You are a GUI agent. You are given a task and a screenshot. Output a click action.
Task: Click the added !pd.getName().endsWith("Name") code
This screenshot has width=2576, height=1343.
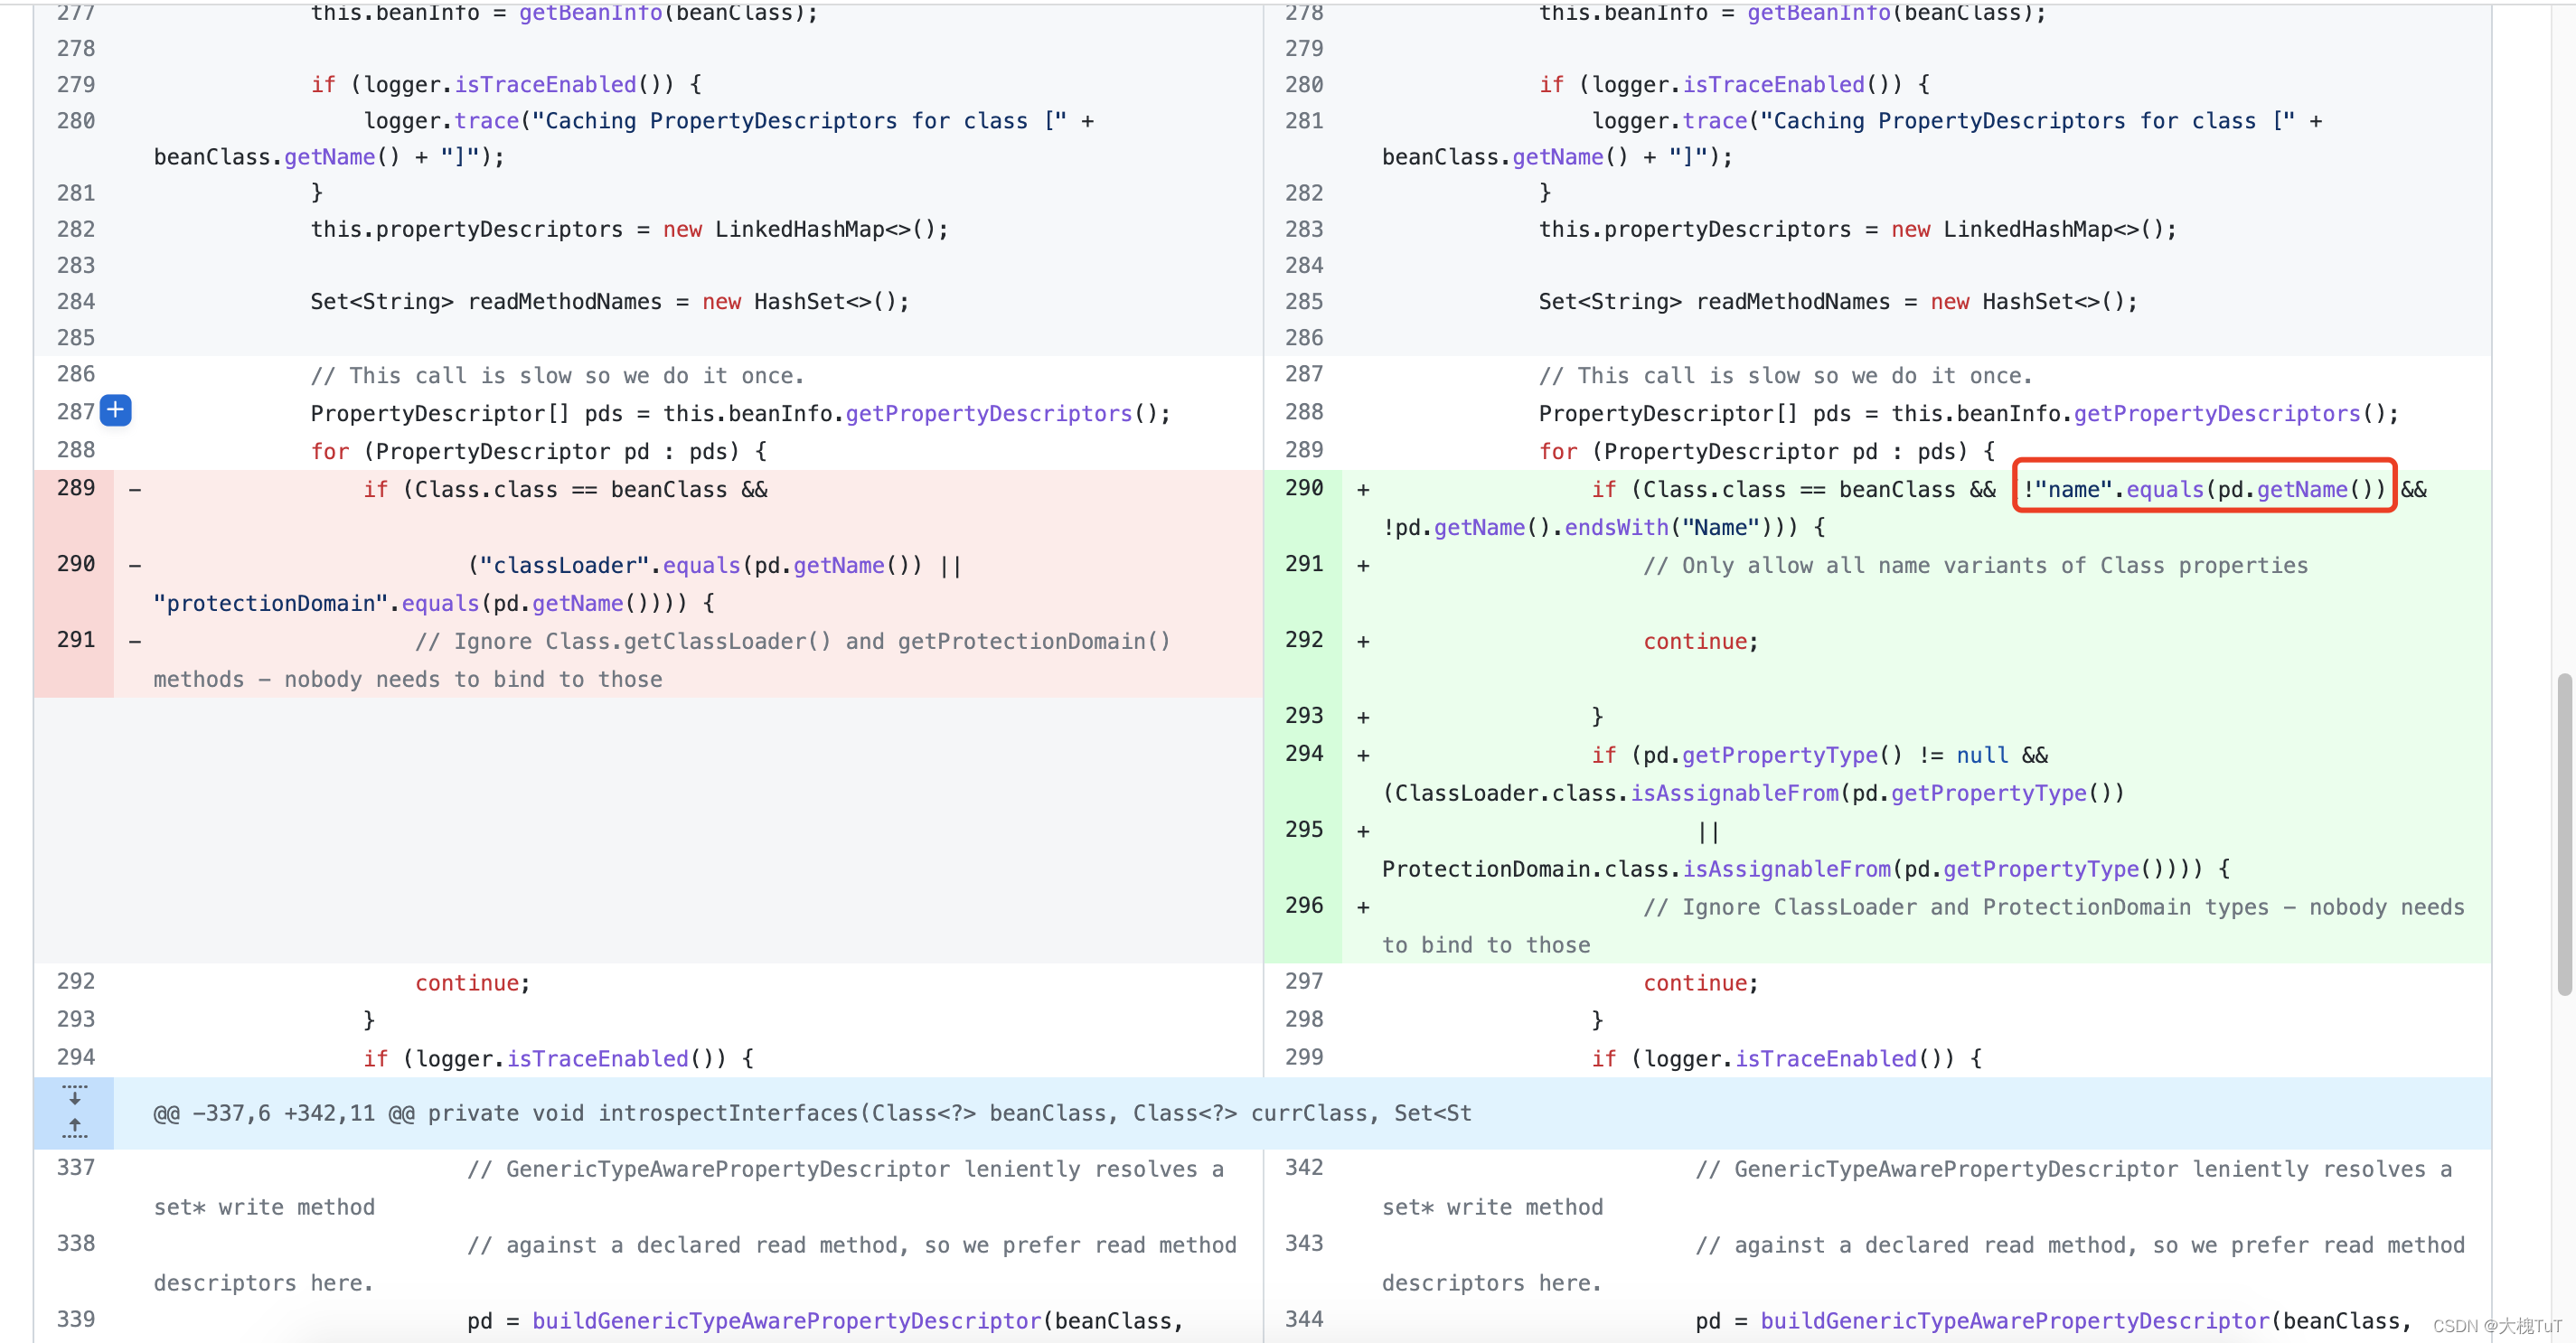[1578, 528]
